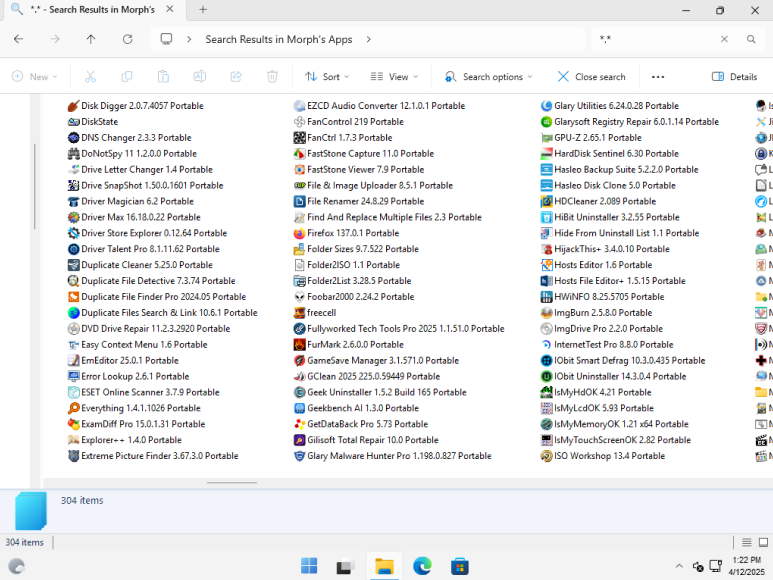Image resolution: width=773 pixels, height=580 pixels.
Task: Click the navigation pane vertical scrollbar
Action: (x=35, y=186)
